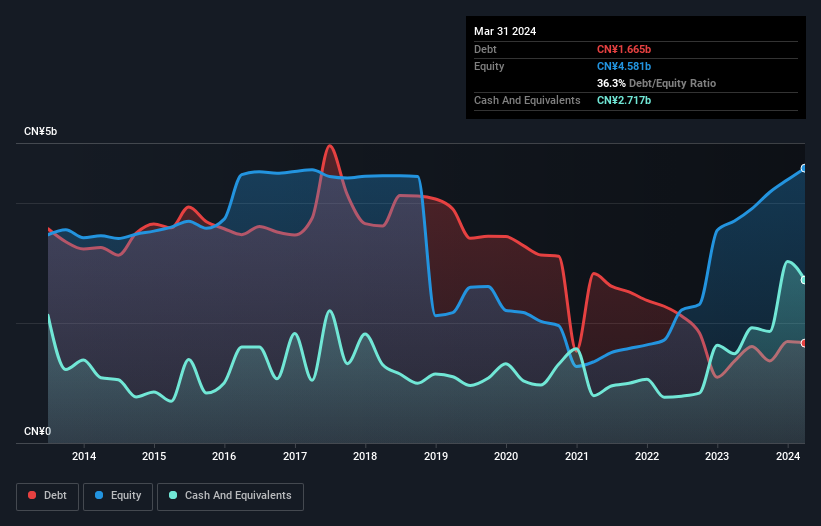
Task: Click the 2023 x-axis label
Action: (717, 456)
